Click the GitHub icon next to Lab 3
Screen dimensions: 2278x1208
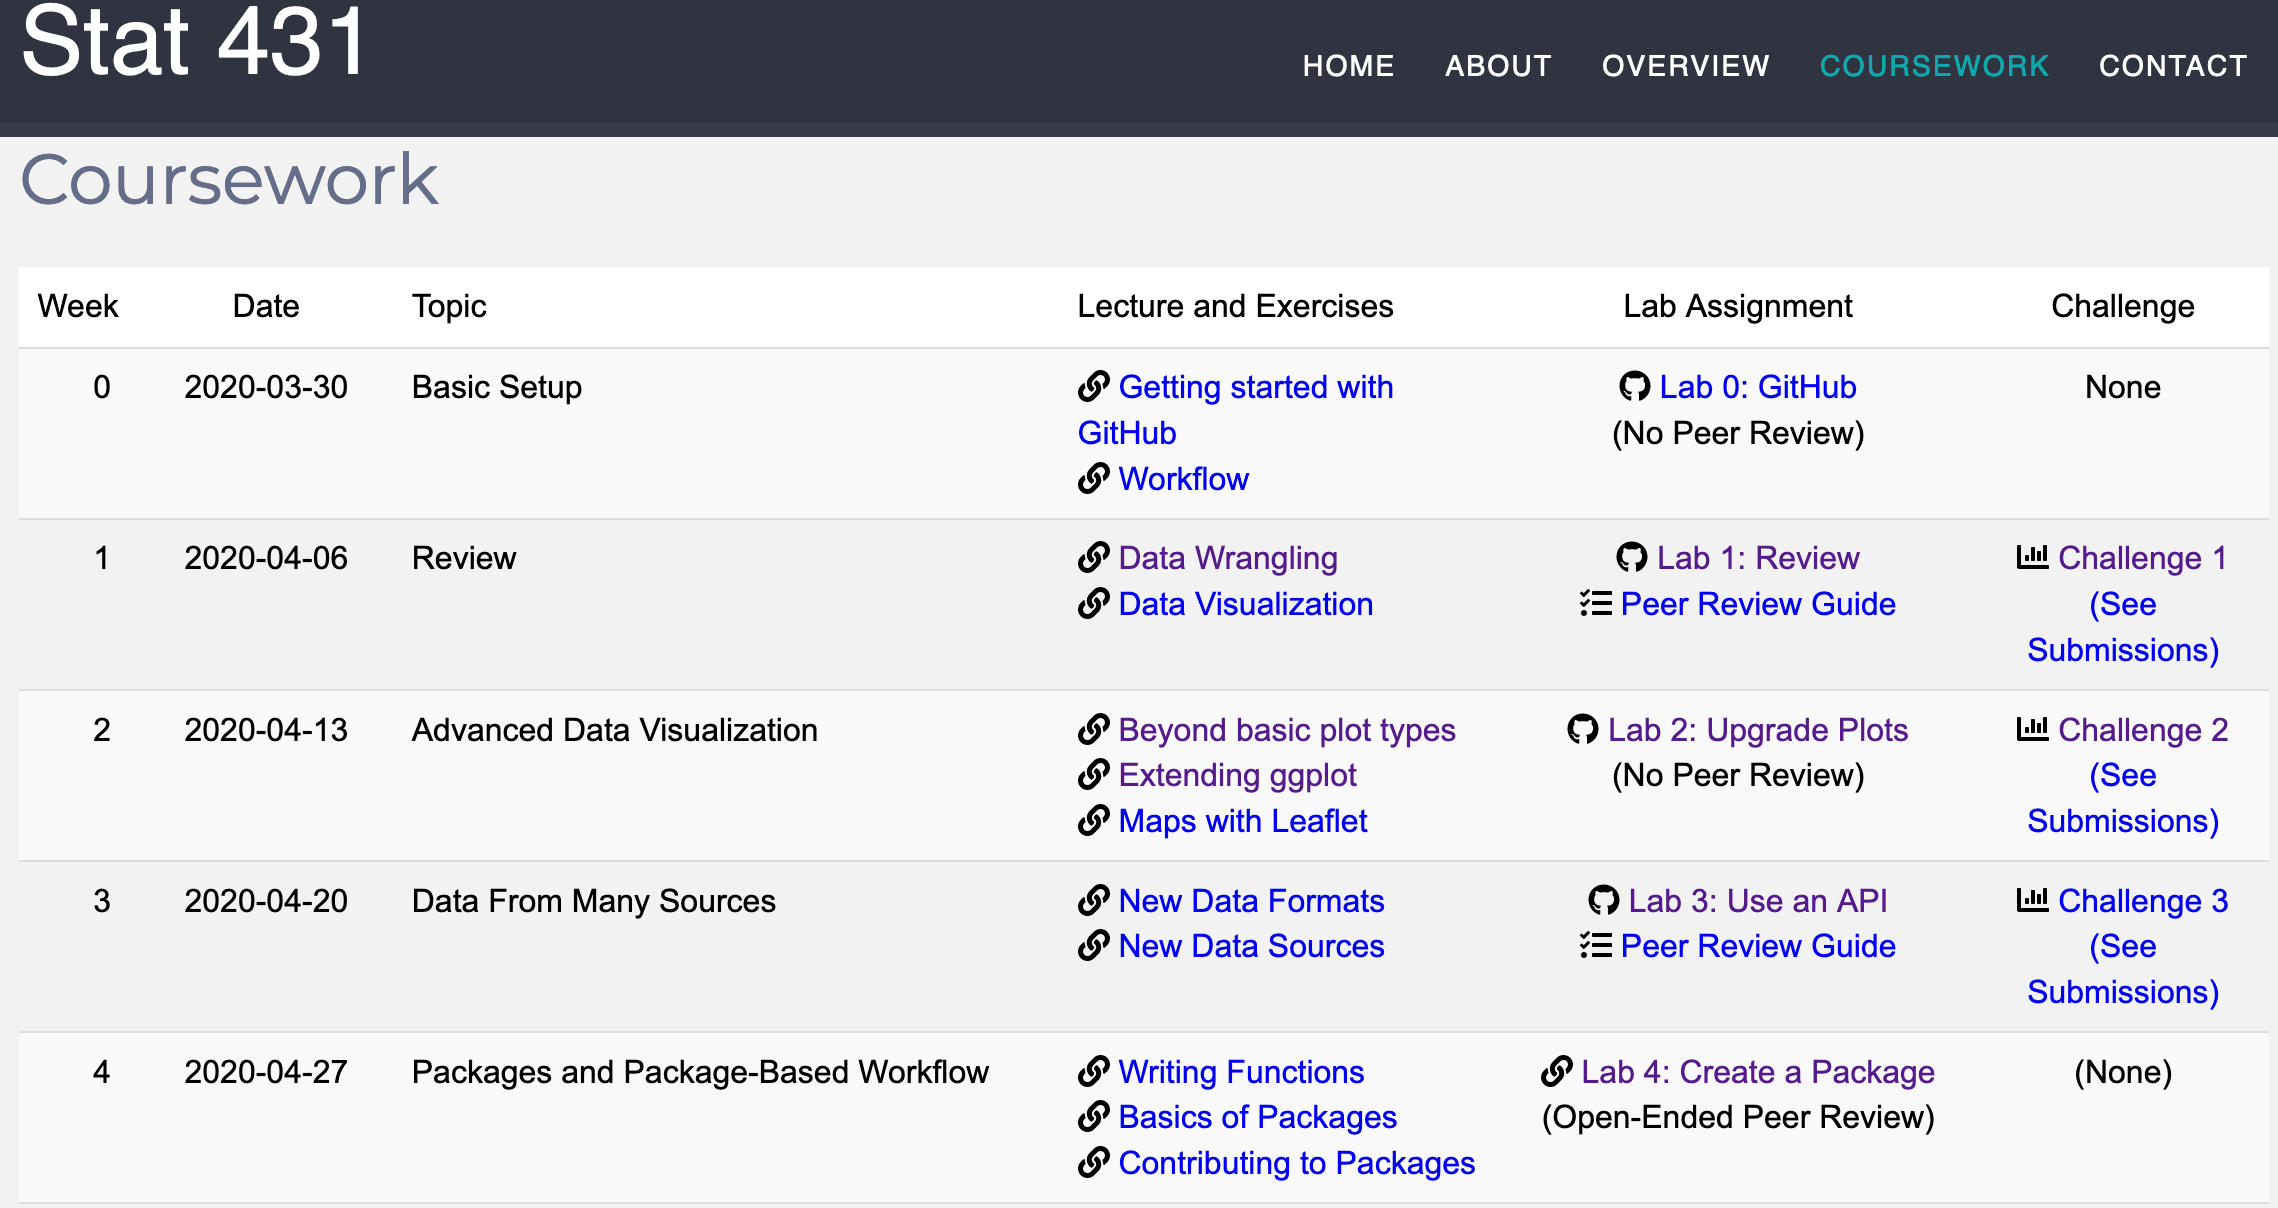(x=1604, y=901)
